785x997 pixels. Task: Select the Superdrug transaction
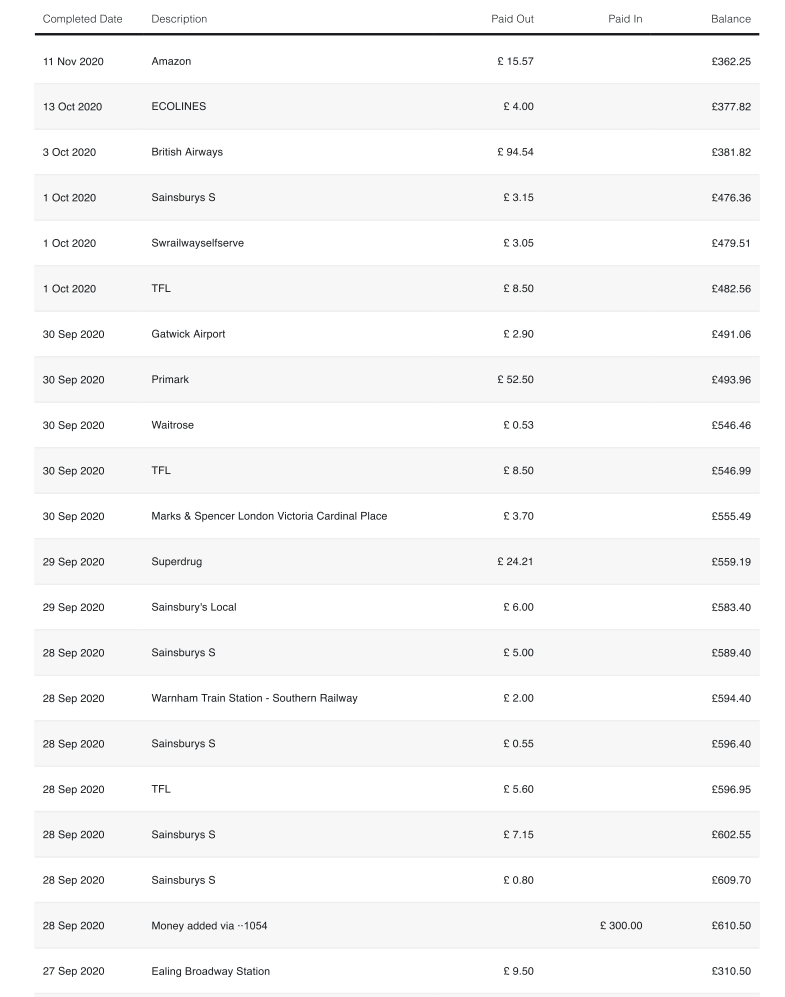[x=176, y=562]
